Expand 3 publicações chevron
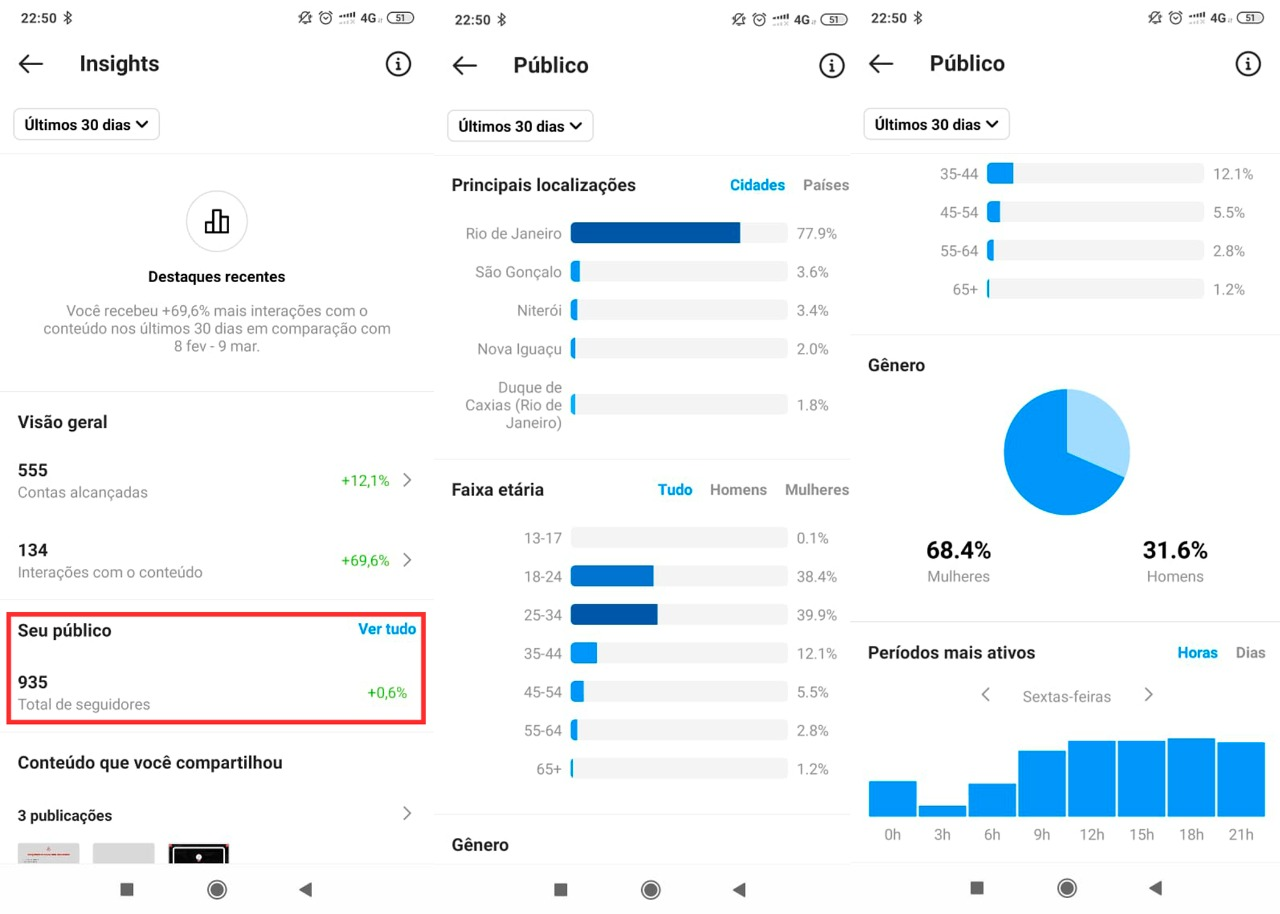Image resolution: width=1280 pixels, height=914 pixels. (407, 814)
